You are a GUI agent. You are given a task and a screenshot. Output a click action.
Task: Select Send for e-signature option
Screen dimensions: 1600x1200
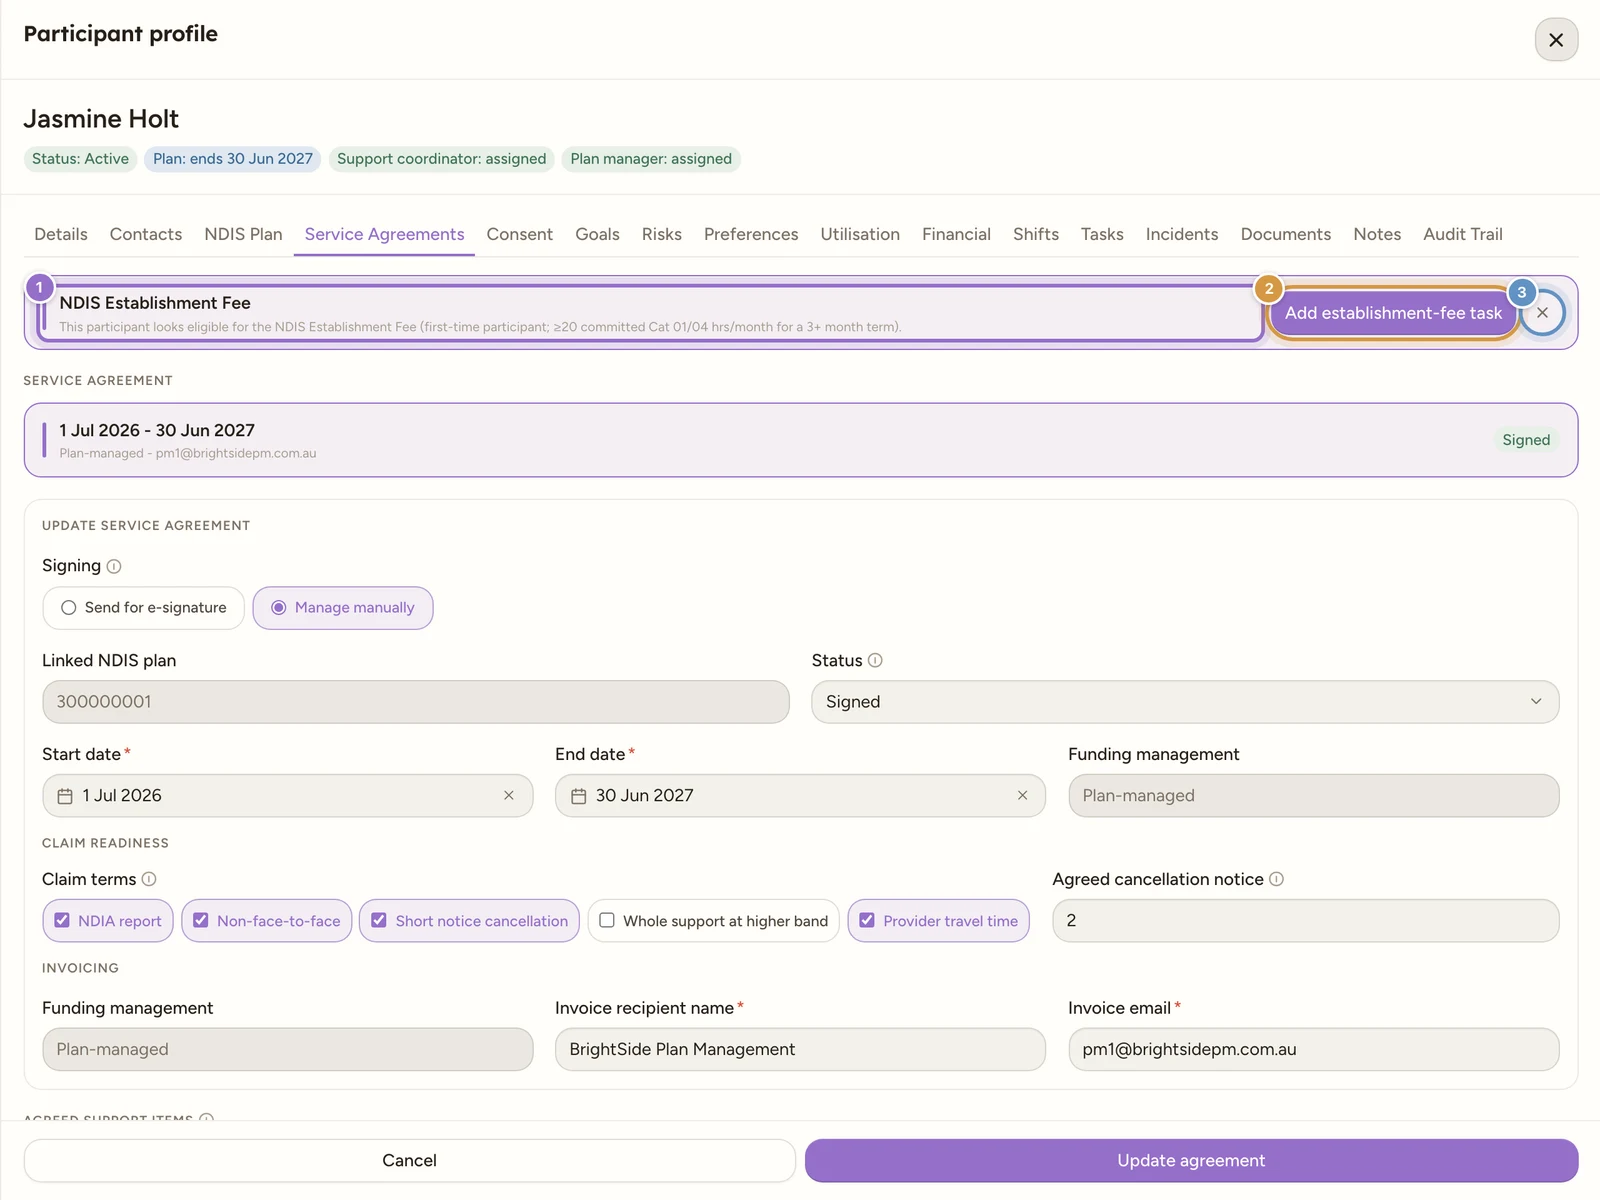(x=144, y=608)
